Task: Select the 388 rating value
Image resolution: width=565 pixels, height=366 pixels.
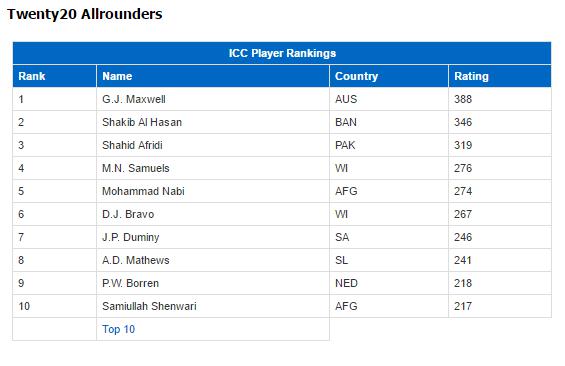Action: pos(463,99)
